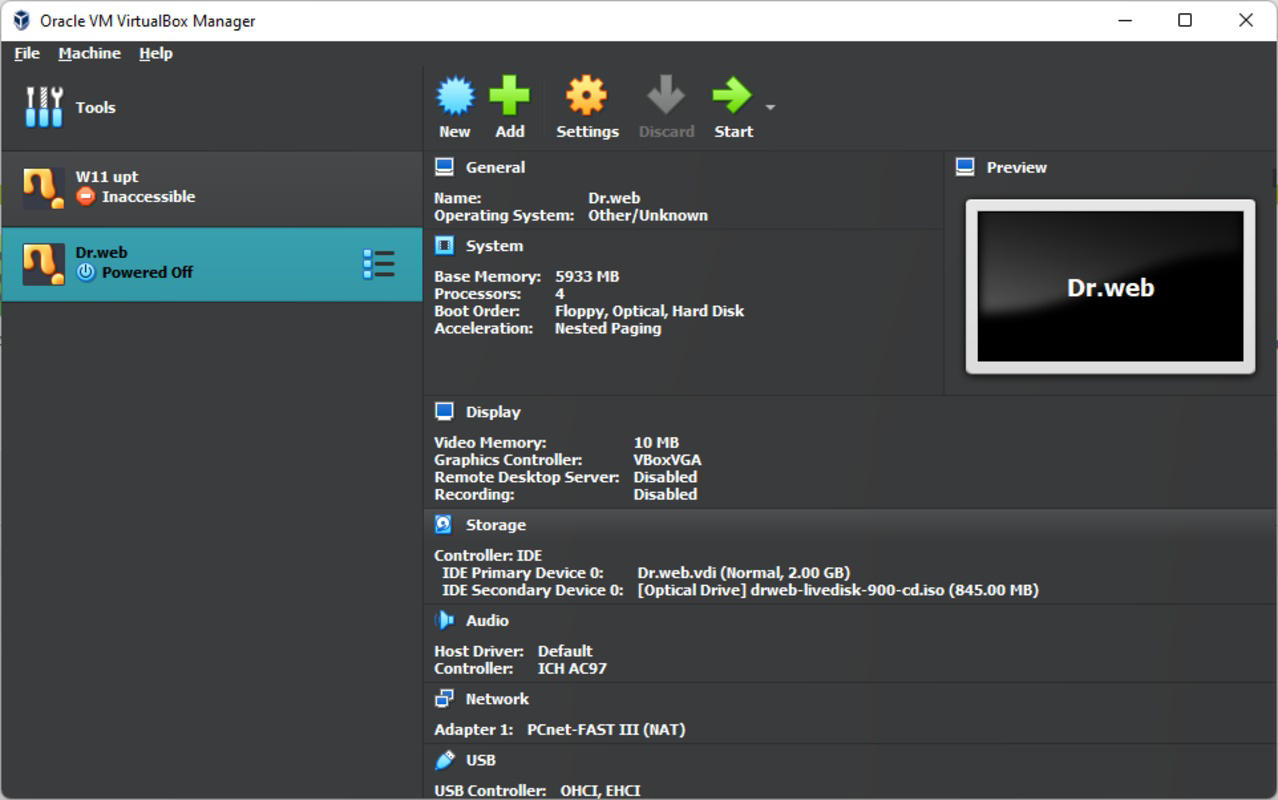The height and width of the screenshot is (800, 1278).
Task: Click the Preview section icon
Action: click(x=965, y=167)
